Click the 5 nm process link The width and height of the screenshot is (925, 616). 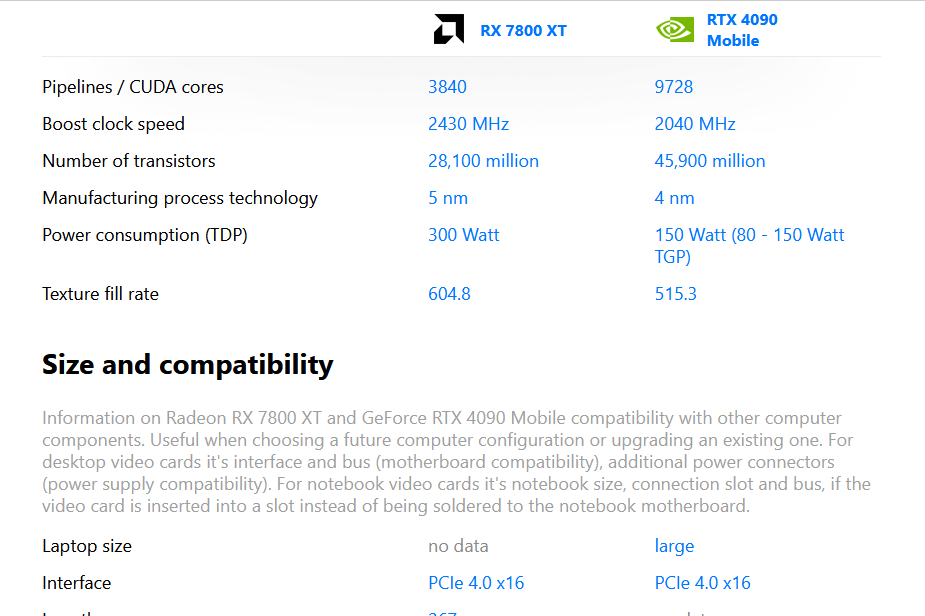448,198
